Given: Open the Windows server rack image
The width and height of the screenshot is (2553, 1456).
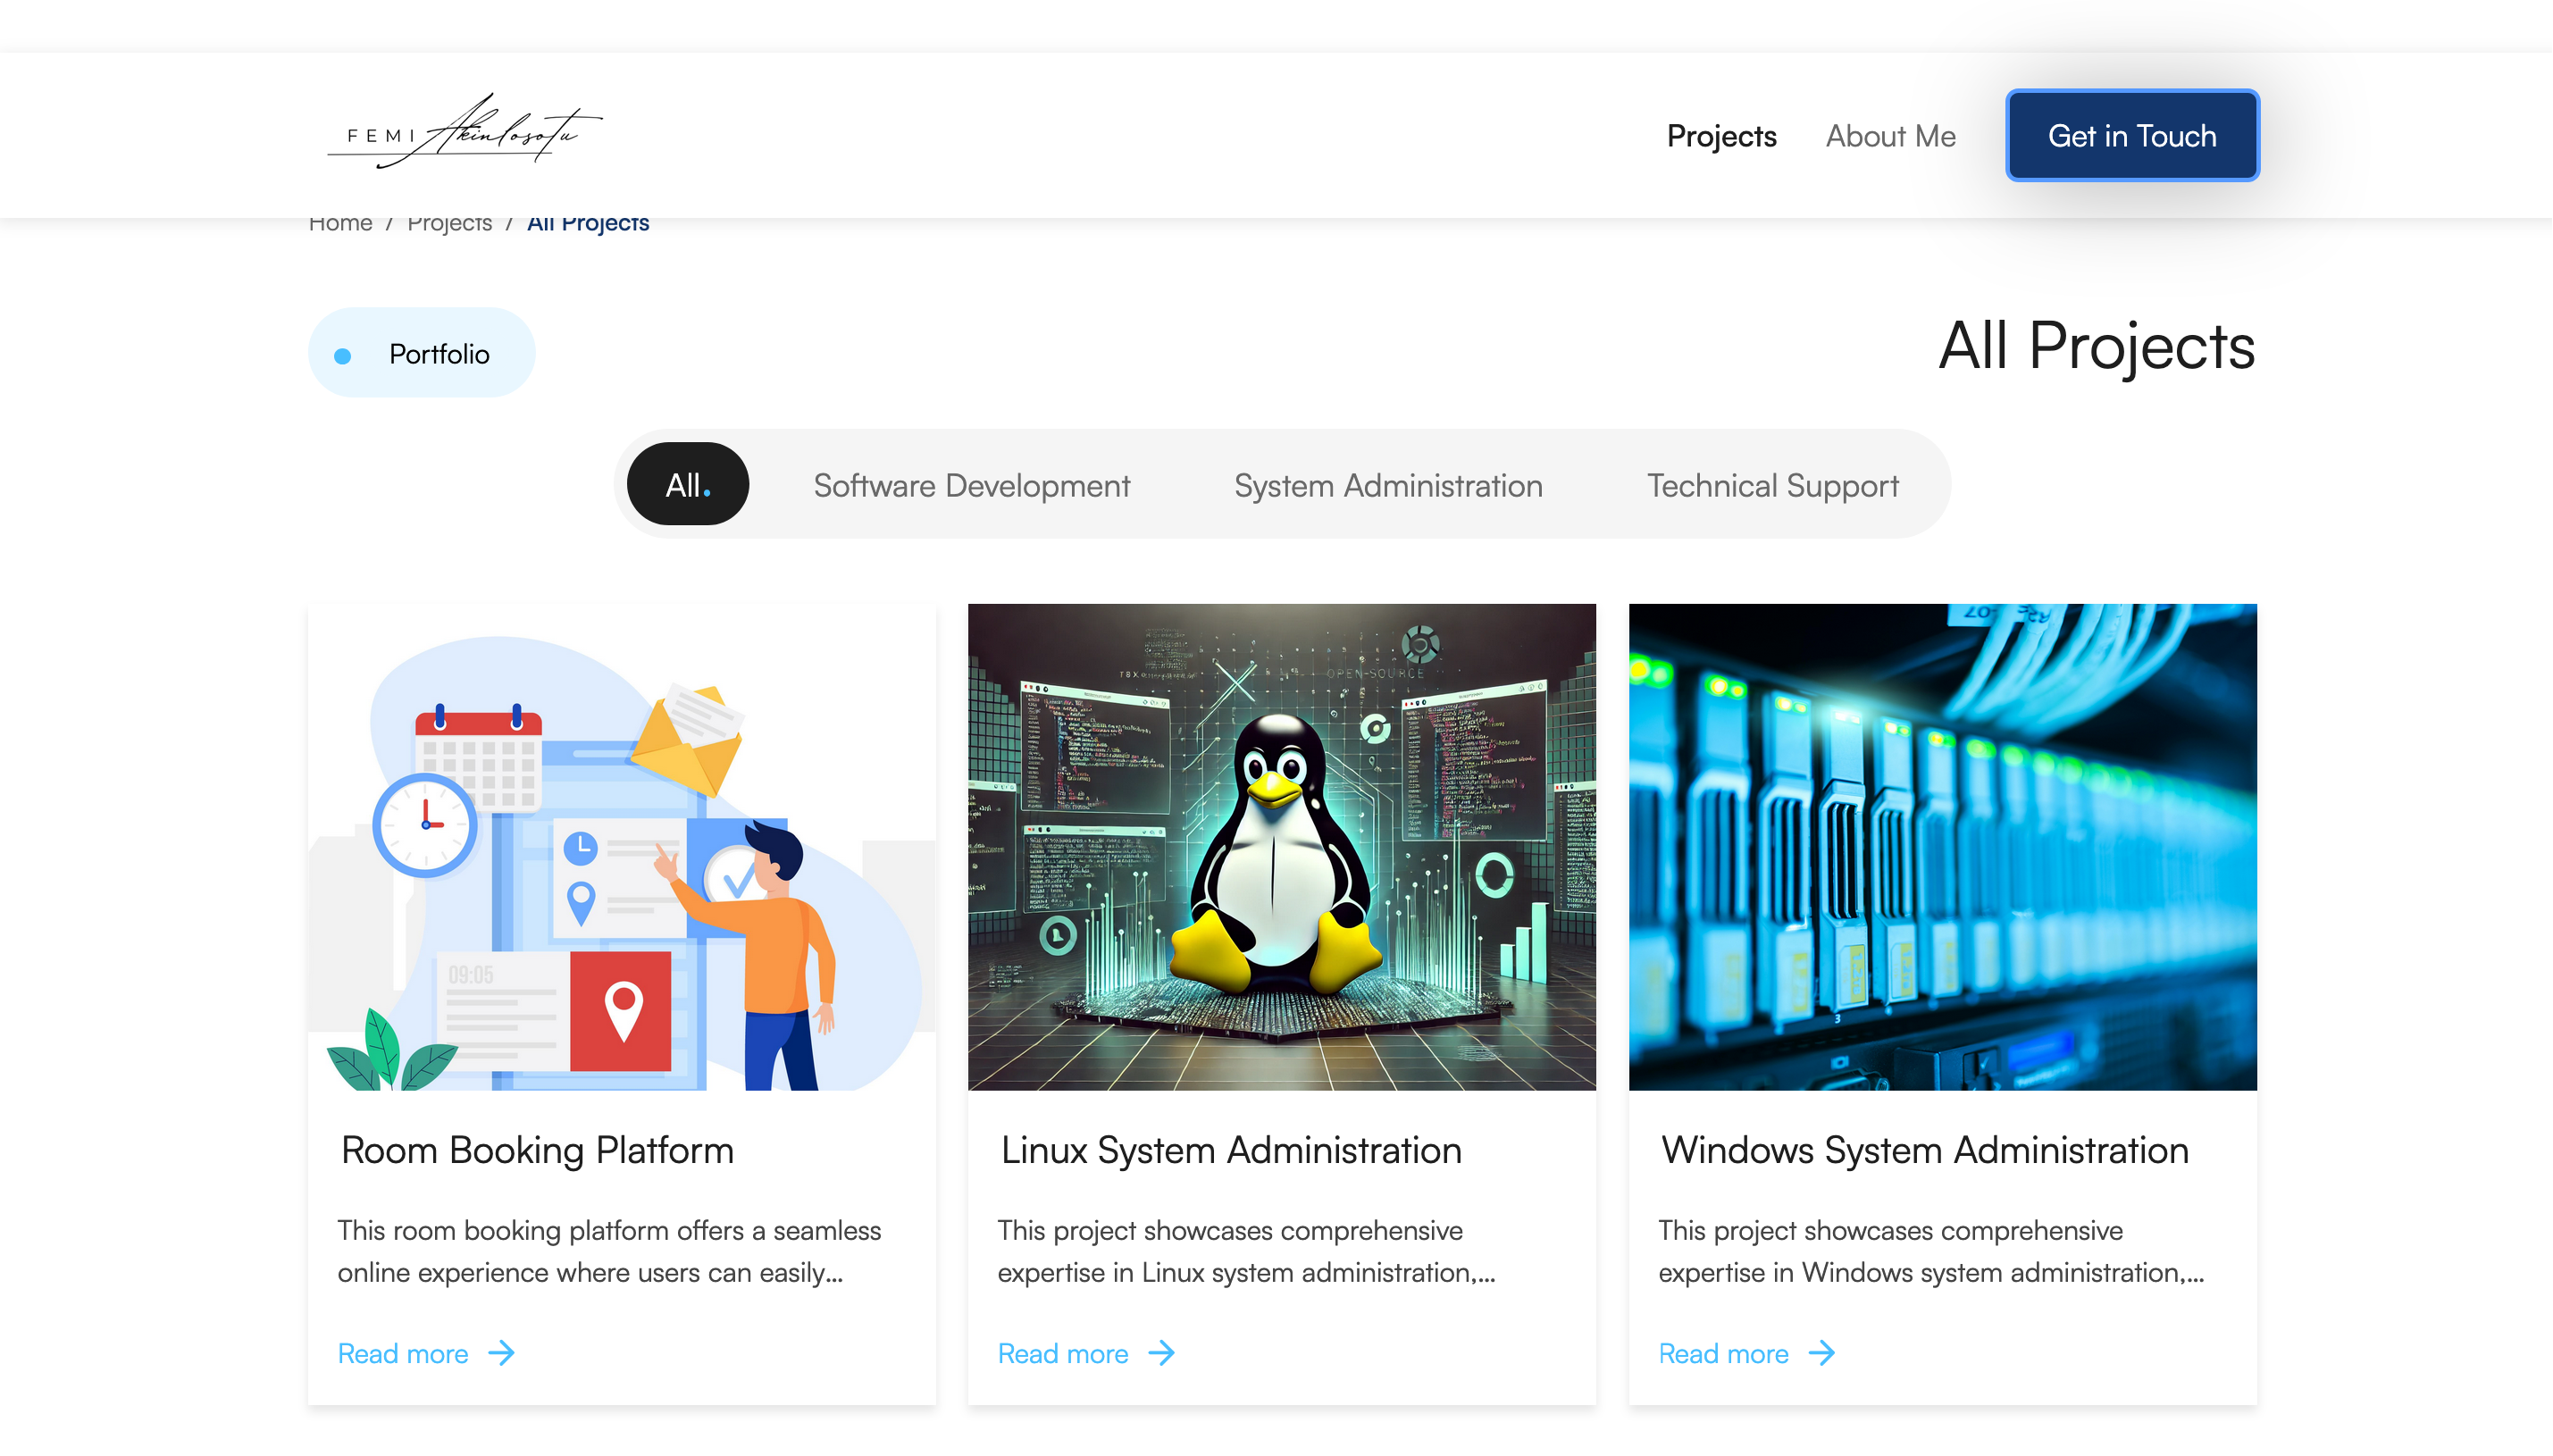Looking at the screenshot, I should point(1942,847).
